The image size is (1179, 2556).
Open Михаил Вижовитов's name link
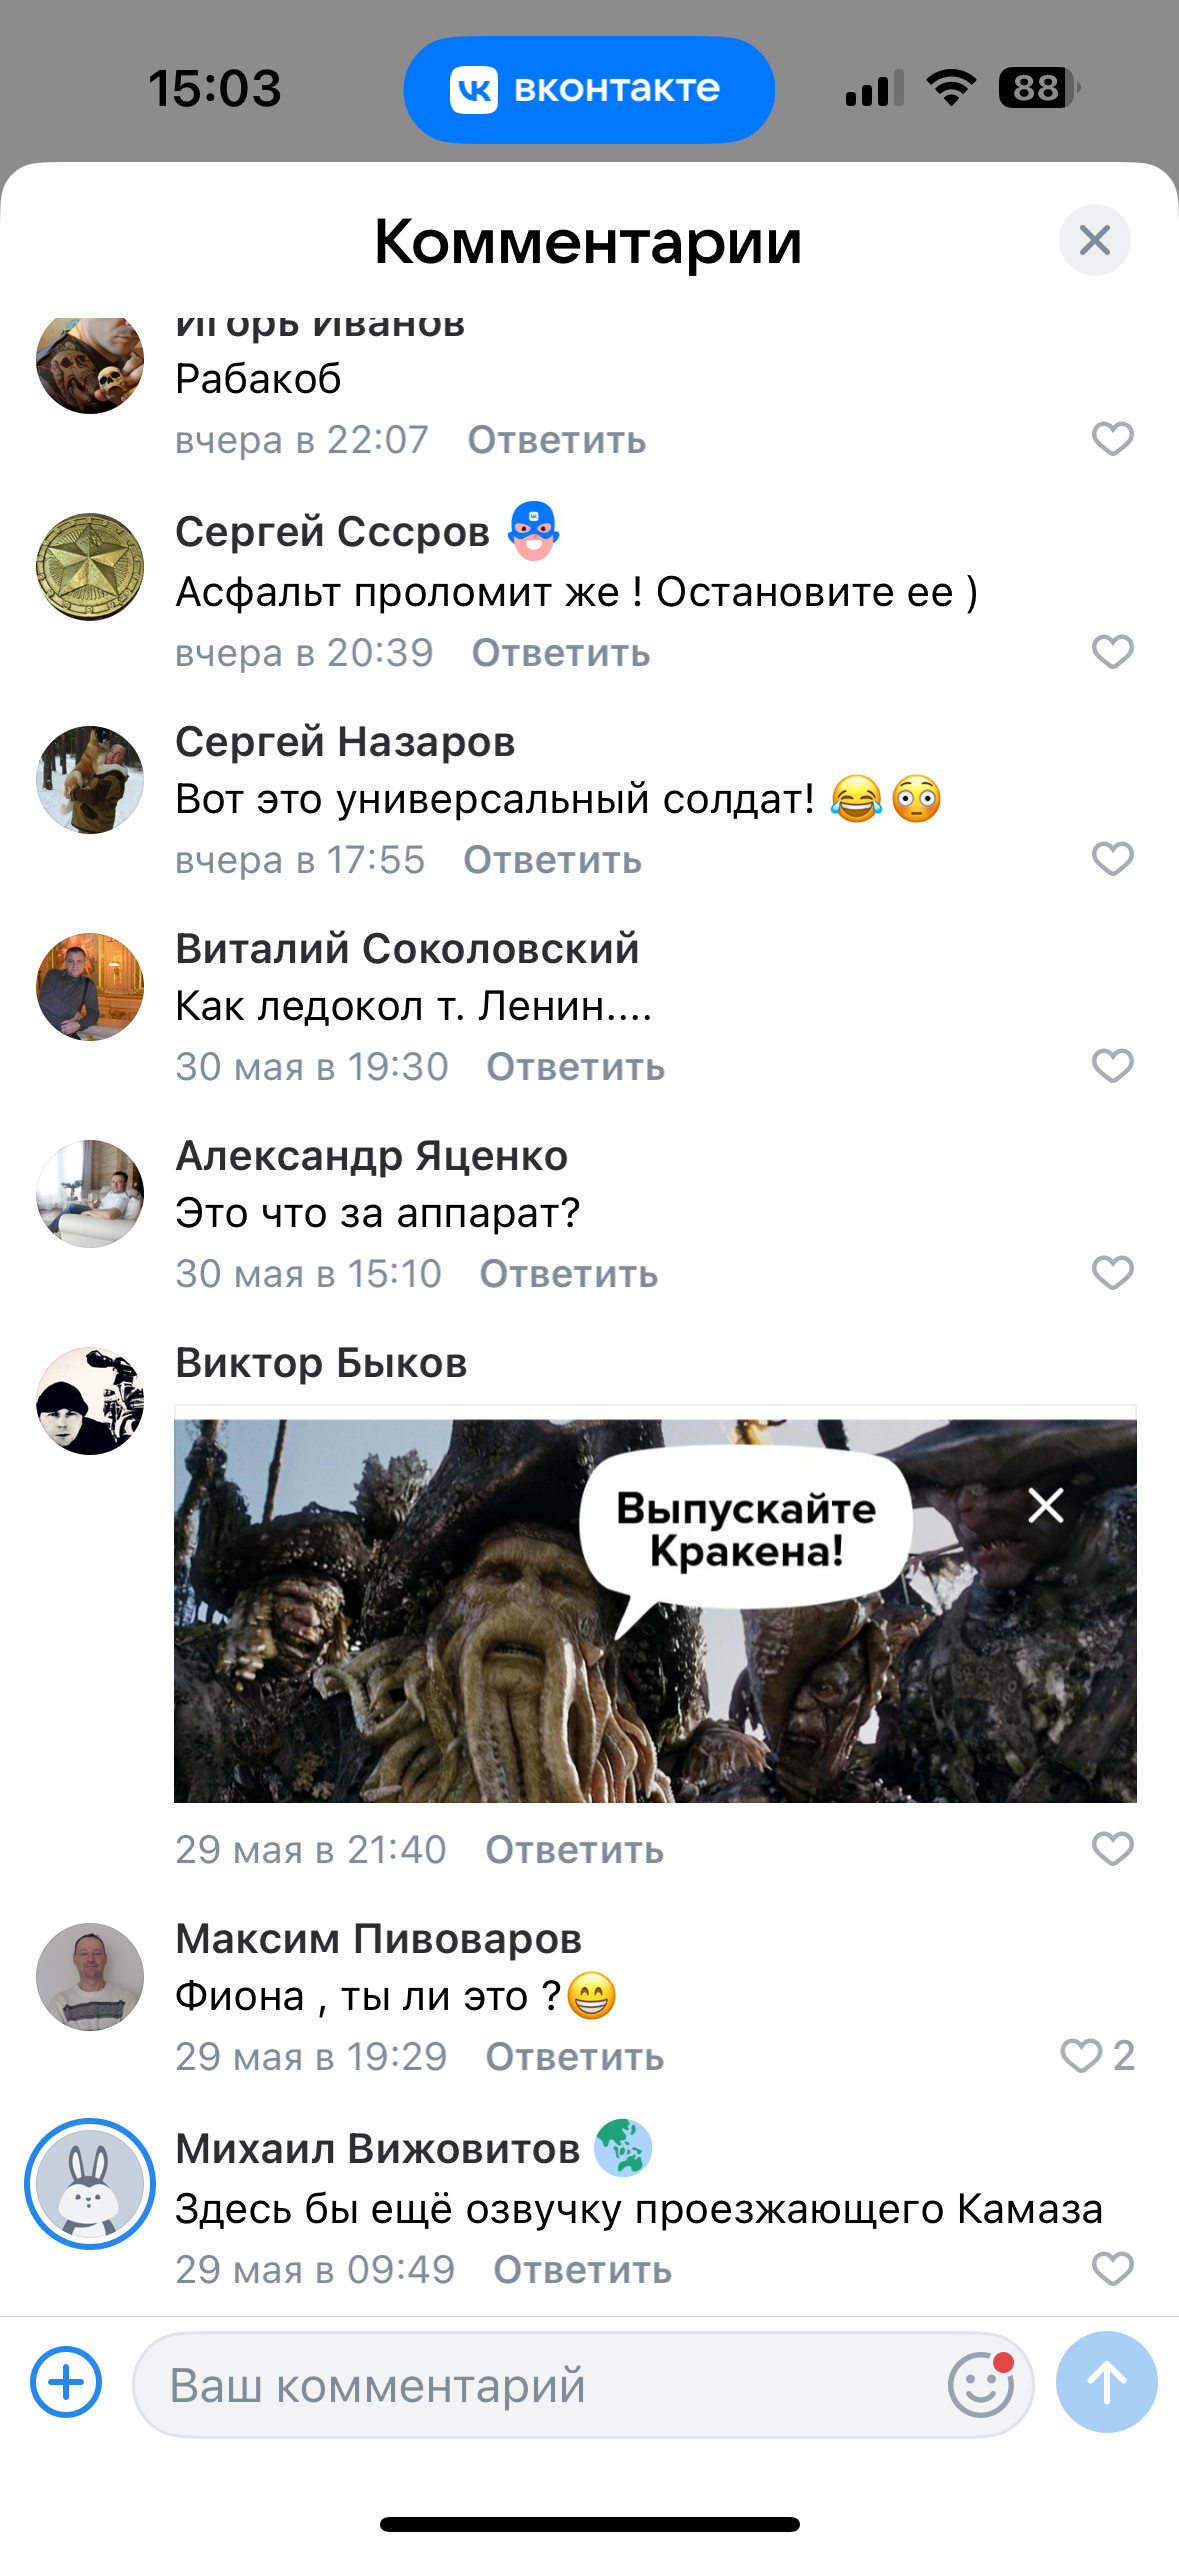point(378,2148)
